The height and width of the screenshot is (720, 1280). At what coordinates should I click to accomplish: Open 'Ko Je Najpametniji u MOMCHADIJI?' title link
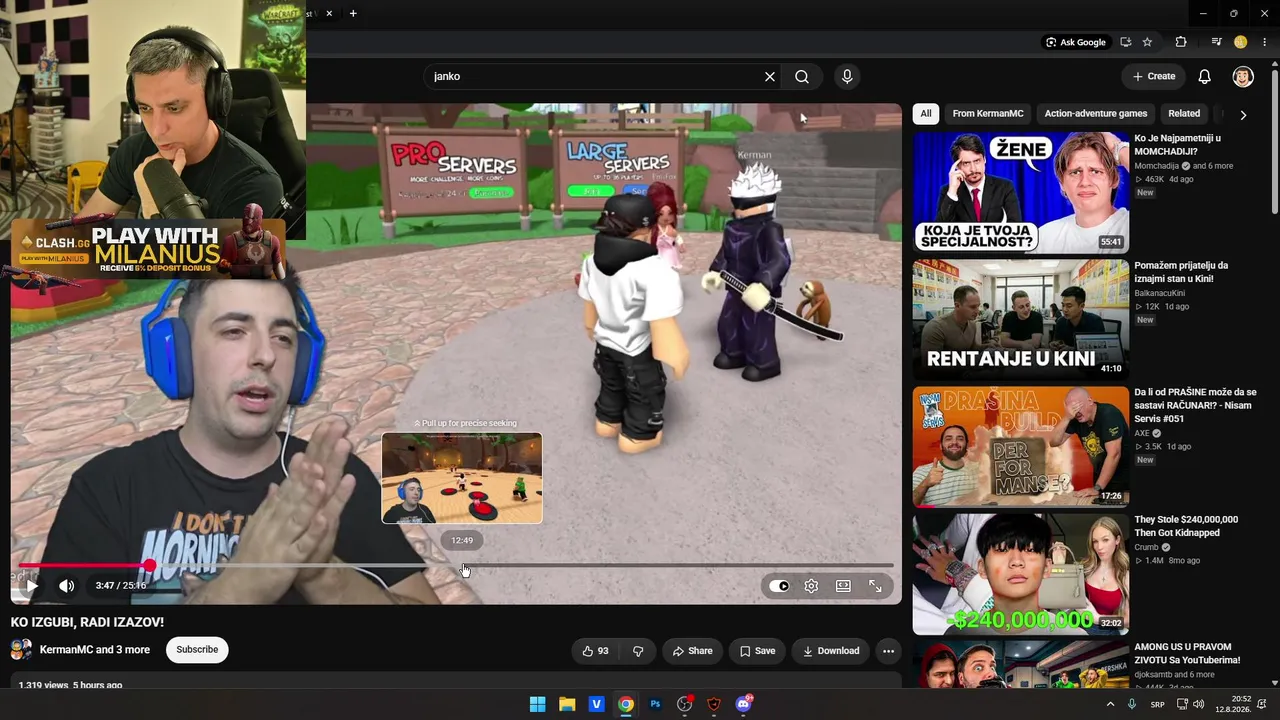pos(1178,145)
